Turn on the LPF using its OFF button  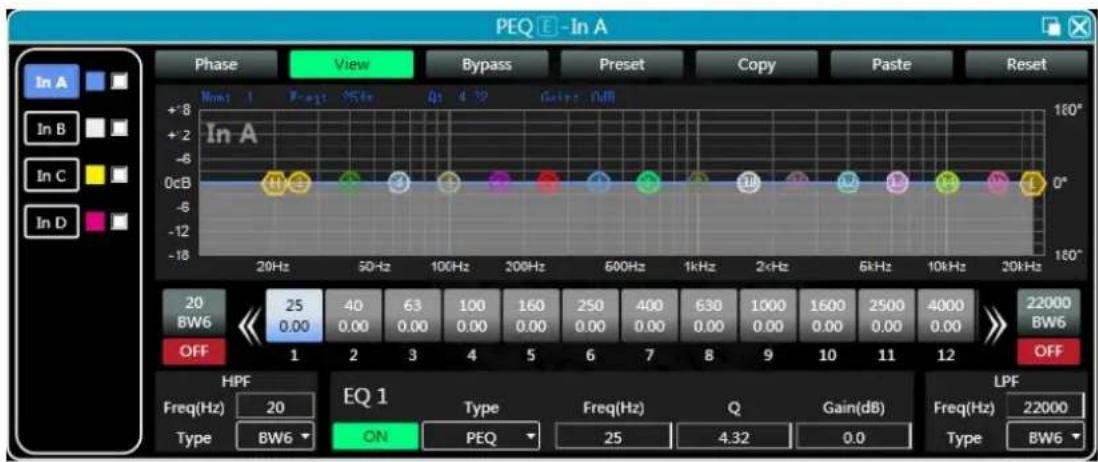[1048, 351]
